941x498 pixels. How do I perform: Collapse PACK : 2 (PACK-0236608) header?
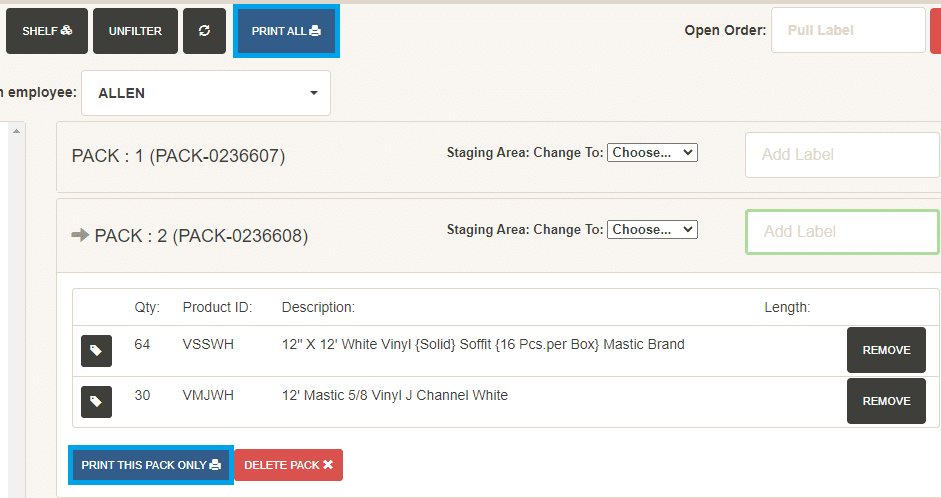(x=201, y=235)
